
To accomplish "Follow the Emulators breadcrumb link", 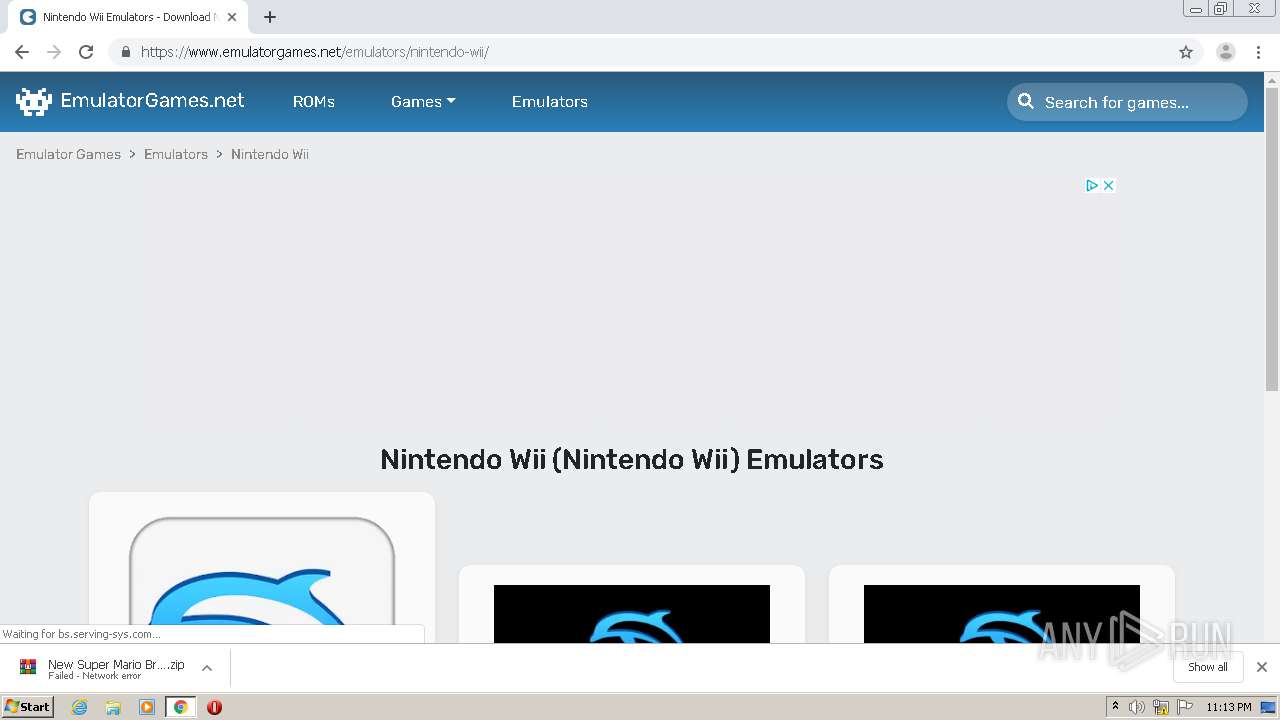I will point(176,154).
